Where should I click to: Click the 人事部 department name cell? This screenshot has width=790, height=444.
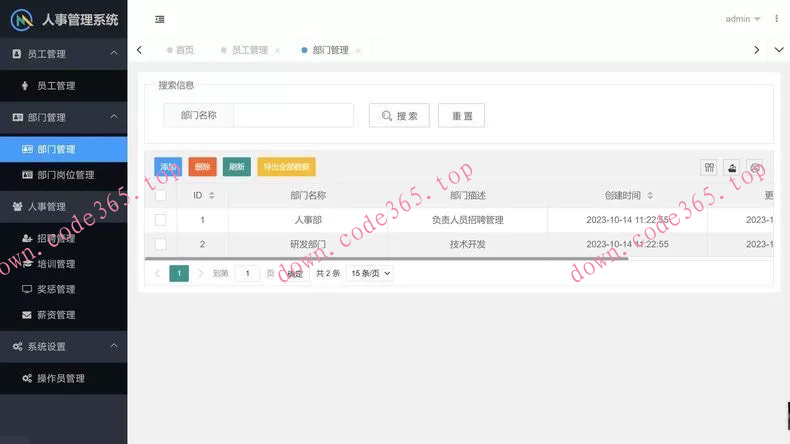[308, 220]
